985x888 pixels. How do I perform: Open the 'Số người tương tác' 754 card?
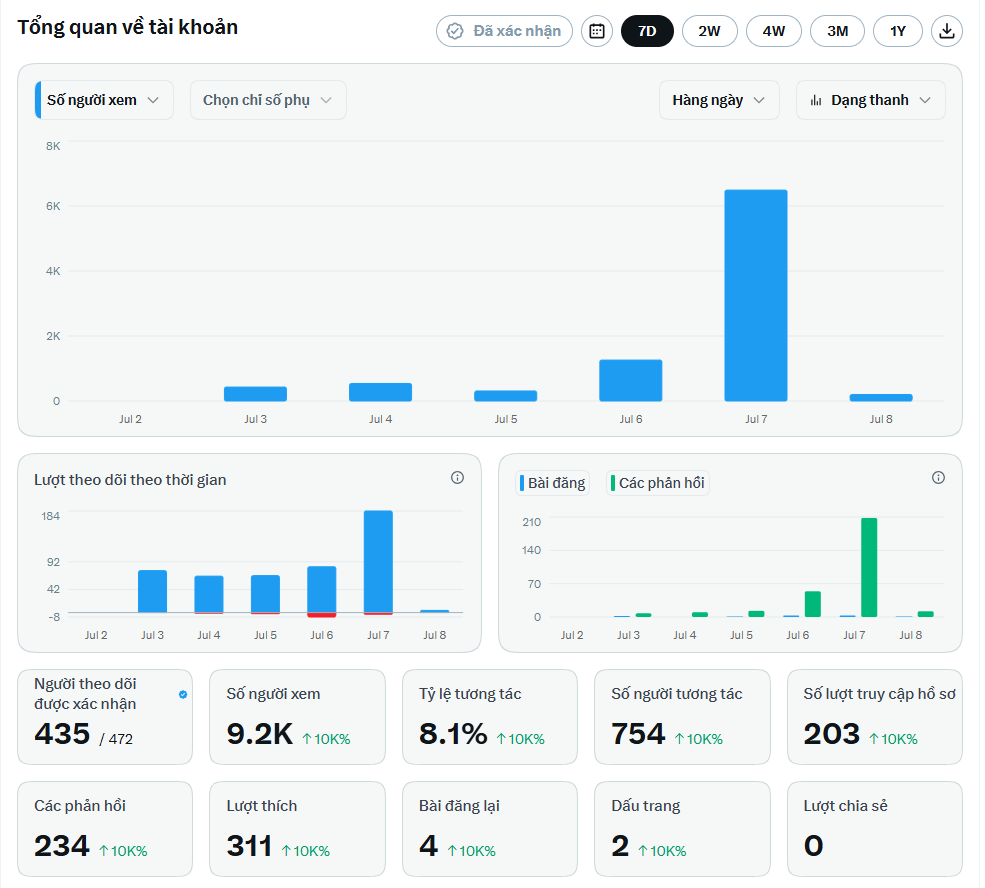click(x=682, y=717)
